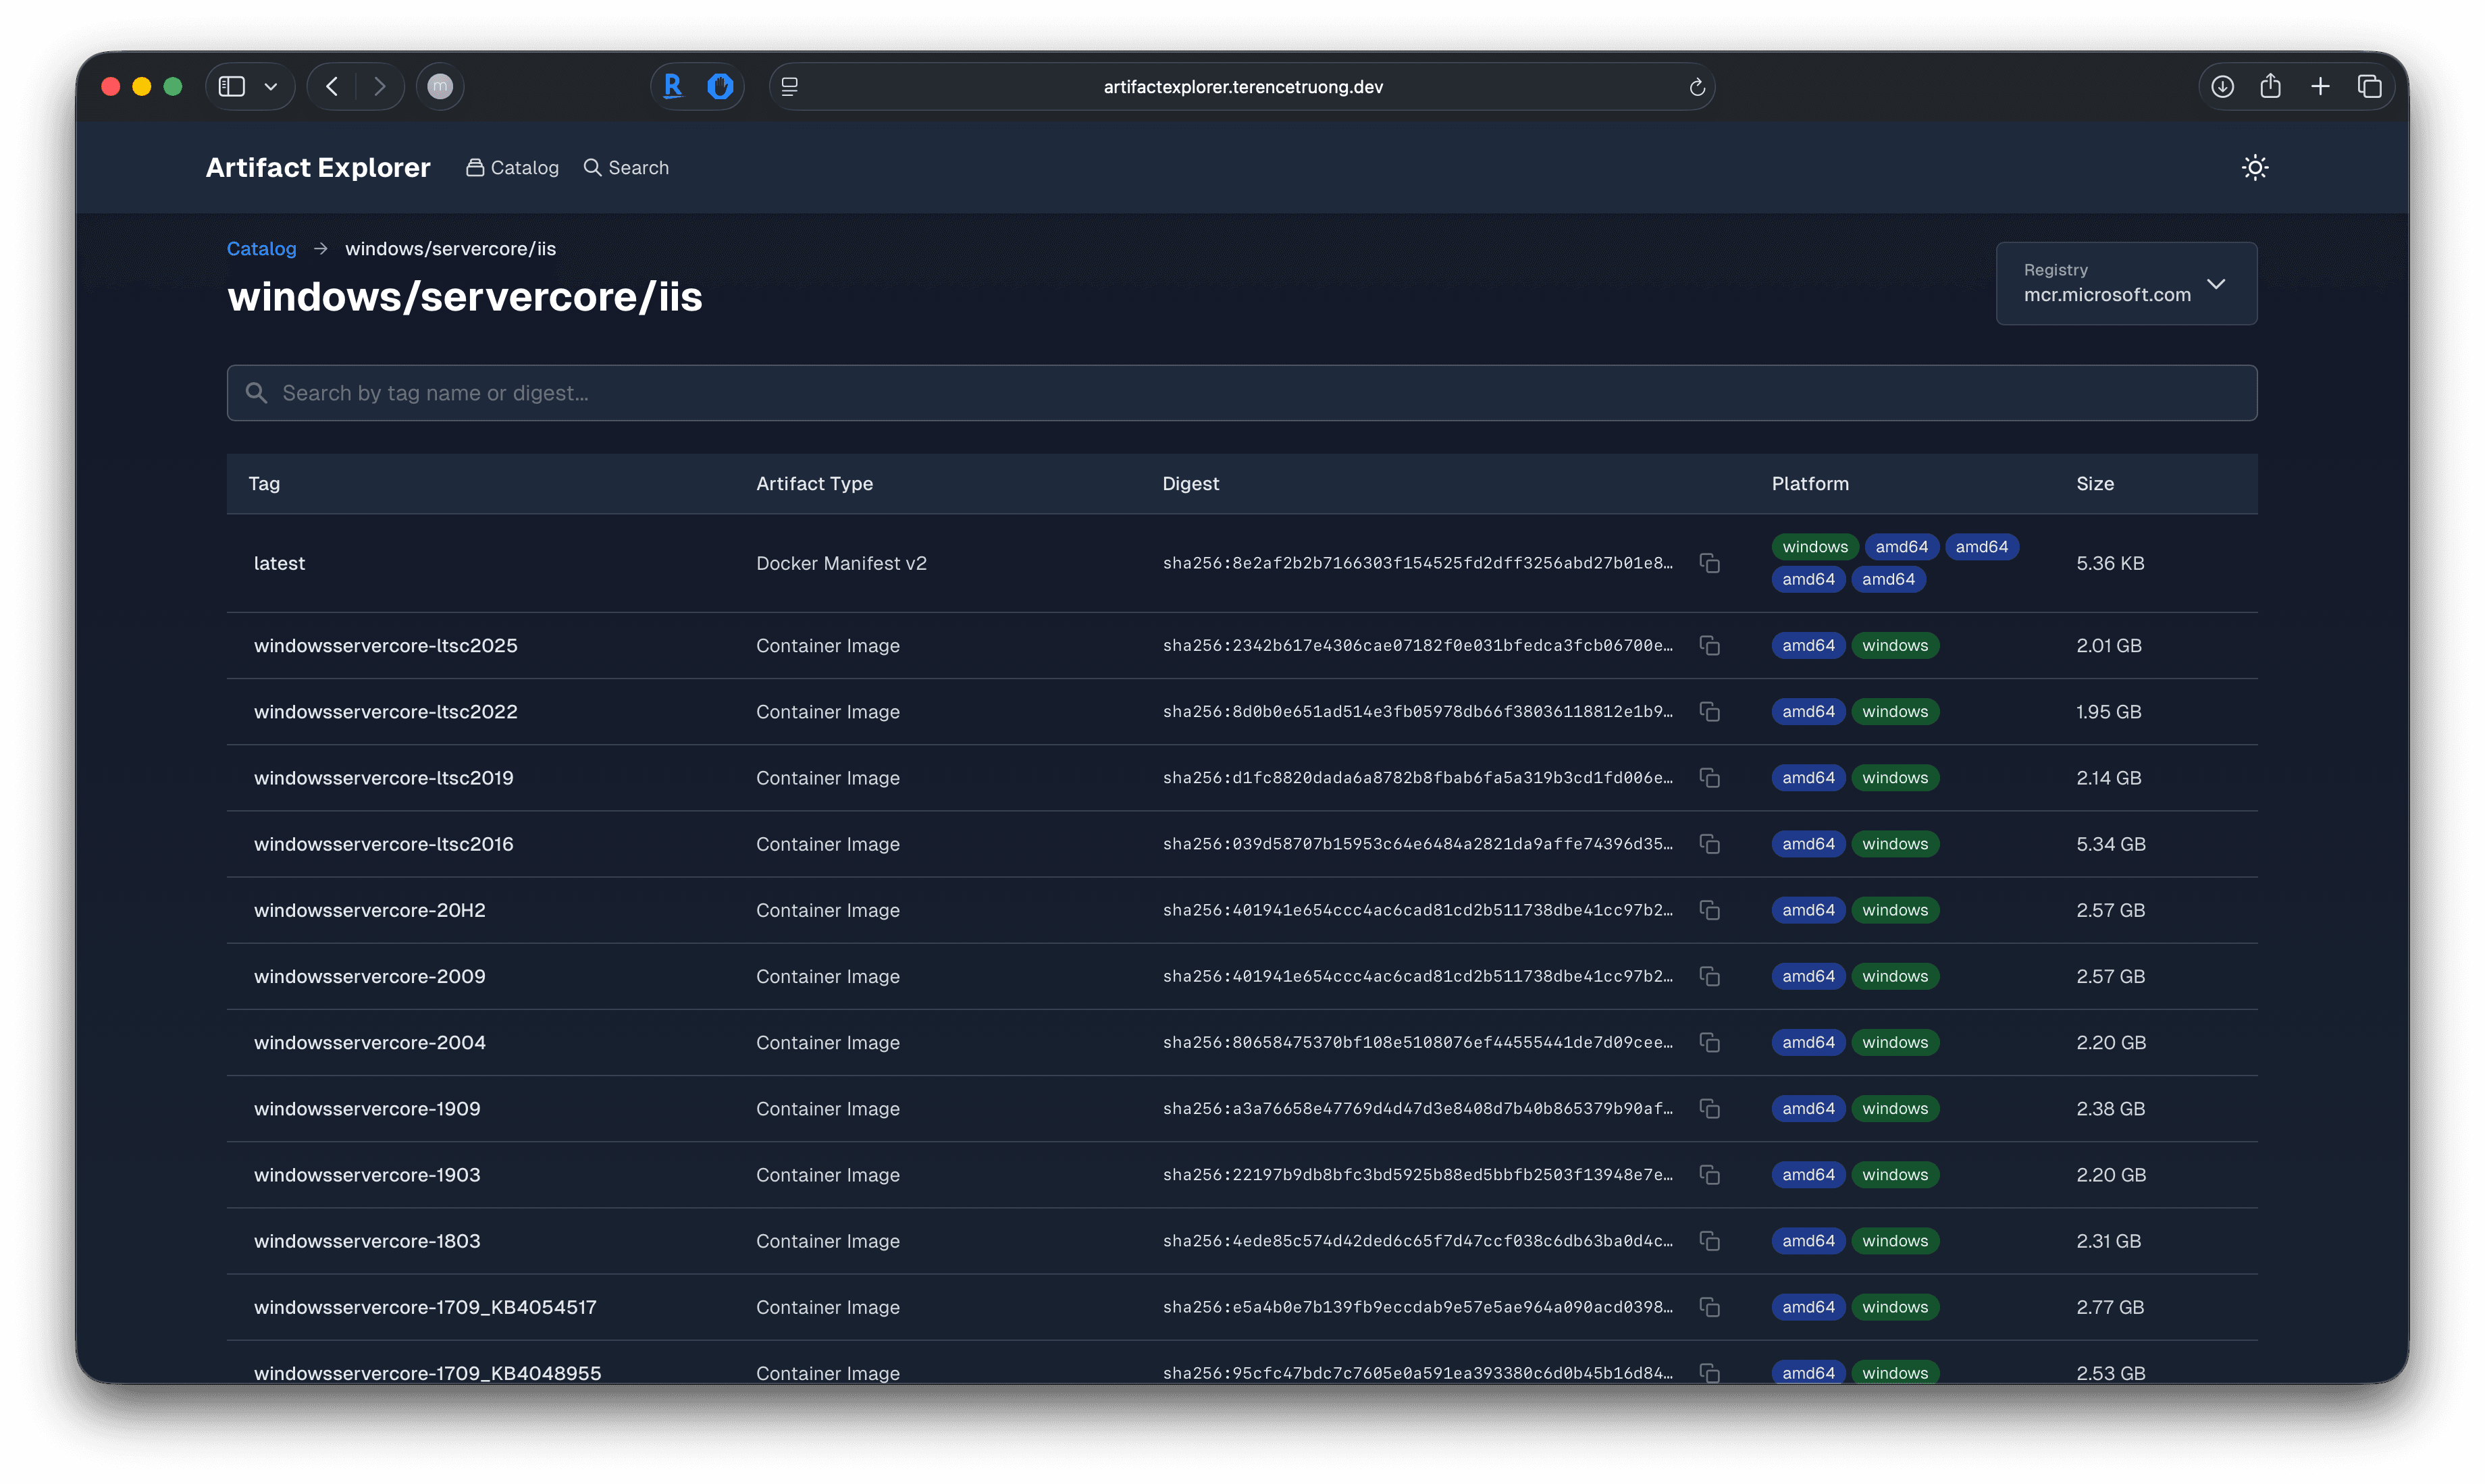Open the Search section in the navbar
The width and height of the screenshot is (2485, 1484).
click(626, 167)
